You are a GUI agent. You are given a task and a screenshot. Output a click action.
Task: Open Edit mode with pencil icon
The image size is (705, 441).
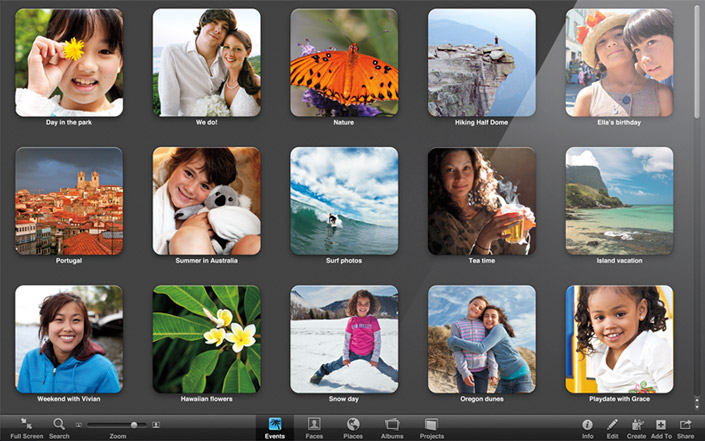pyautogui.click(x=612, y=424)
